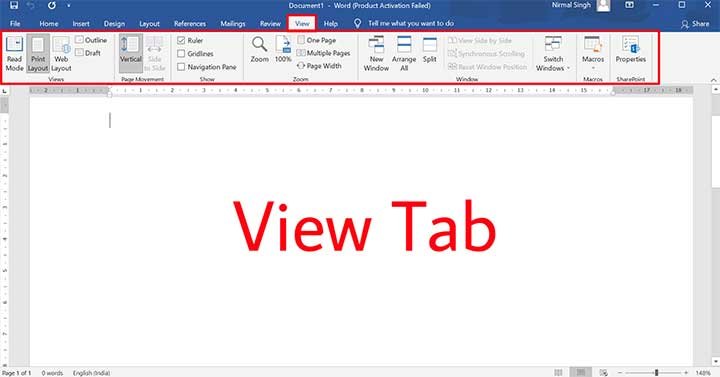Click vertical scrollbar up arrow
This screenshot has width=720, height=377.
coord(716,90)
